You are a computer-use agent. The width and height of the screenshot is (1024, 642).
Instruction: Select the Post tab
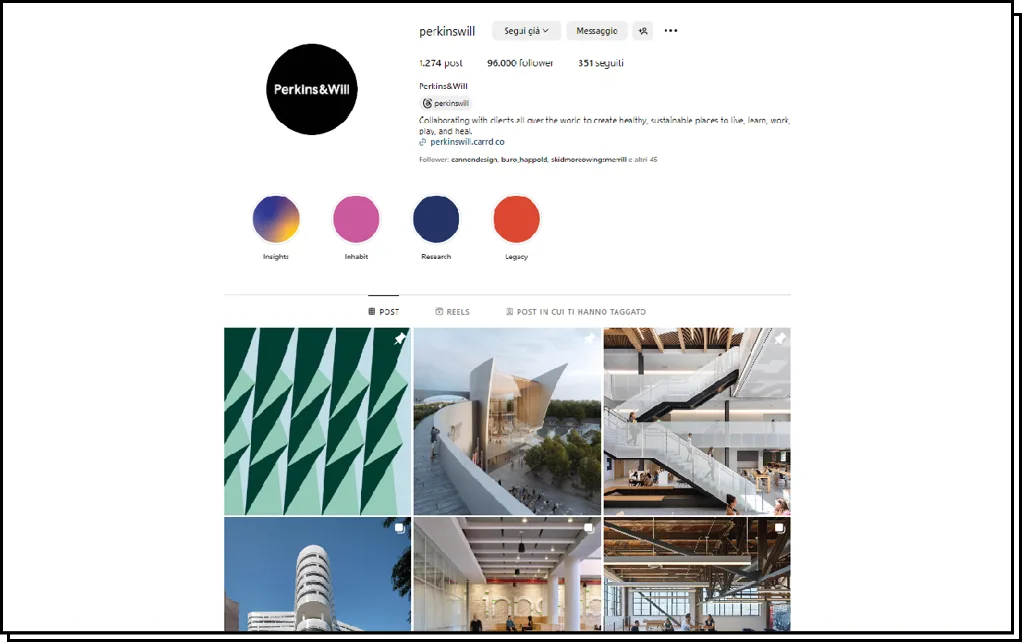383,312
